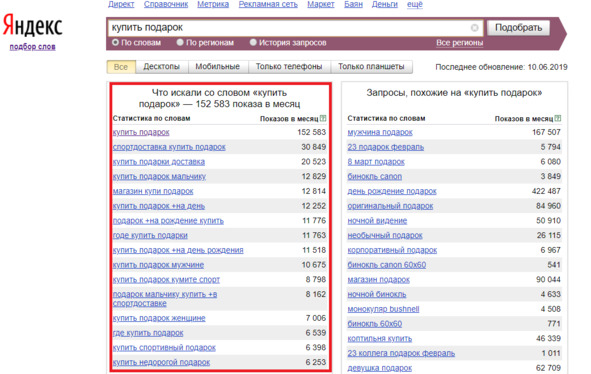The image size is (591, 374).
Task: Open коптильня купить similar query
Action: [x=380, y=339]
